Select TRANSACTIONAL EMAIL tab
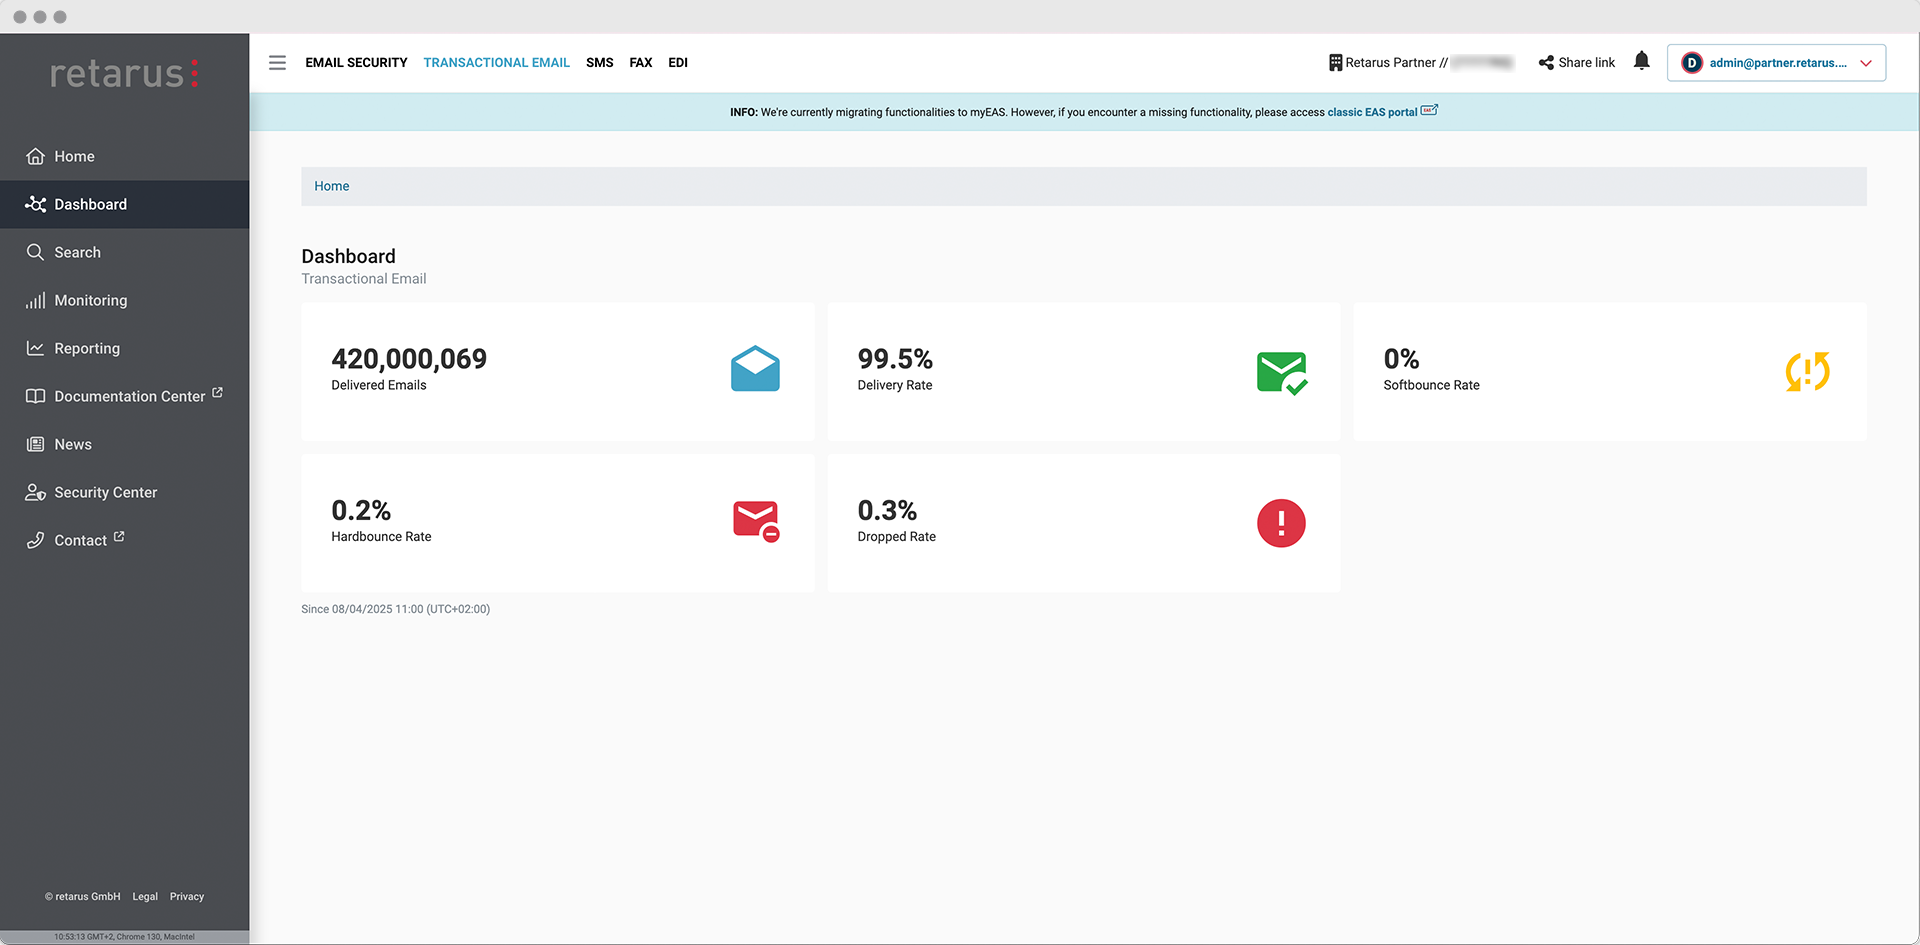Image resolution: width=1920 pixels, height=945 pixels. click(x=496, y=62)
